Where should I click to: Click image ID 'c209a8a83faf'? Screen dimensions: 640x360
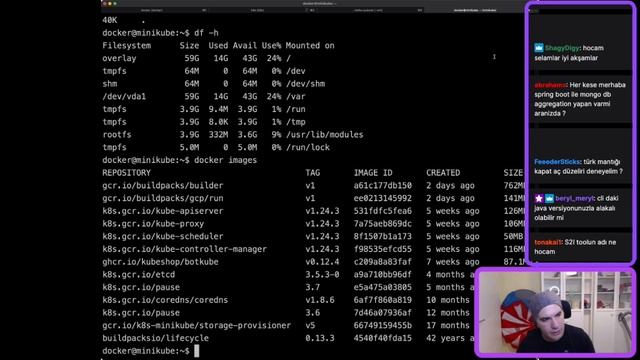(383, 262)
